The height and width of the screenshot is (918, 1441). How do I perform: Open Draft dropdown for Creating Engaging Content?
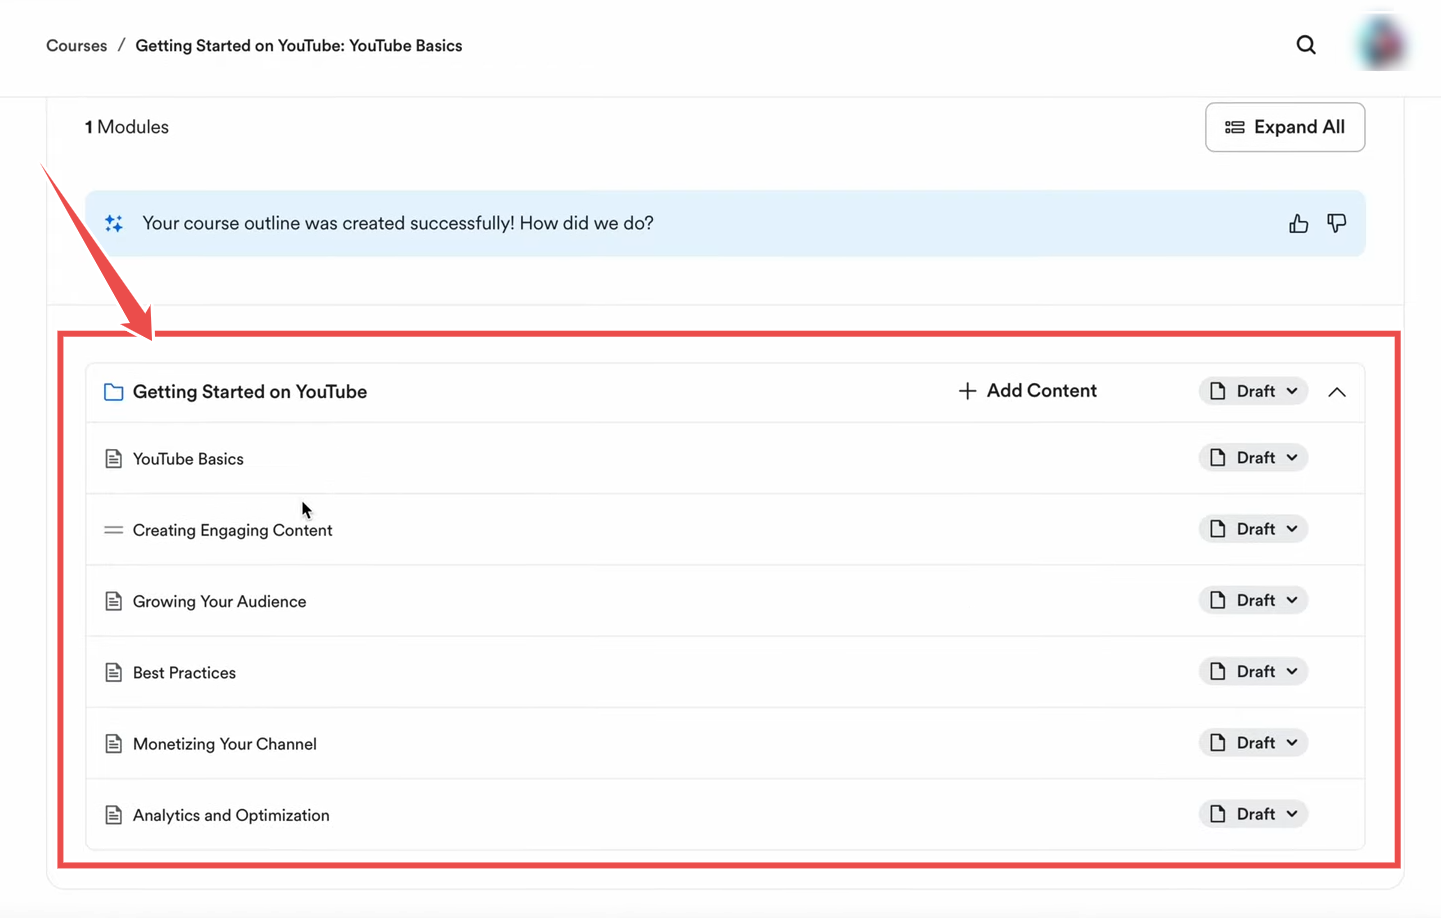pos(1253,529)
